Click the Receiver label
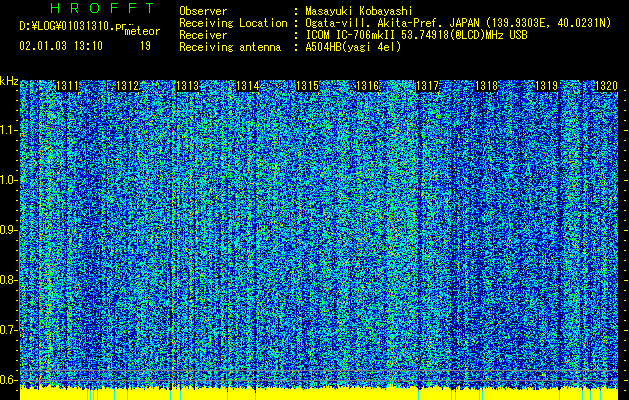This screenshot has height=400, width=629. pyautogui.click(x=203, y=35)
